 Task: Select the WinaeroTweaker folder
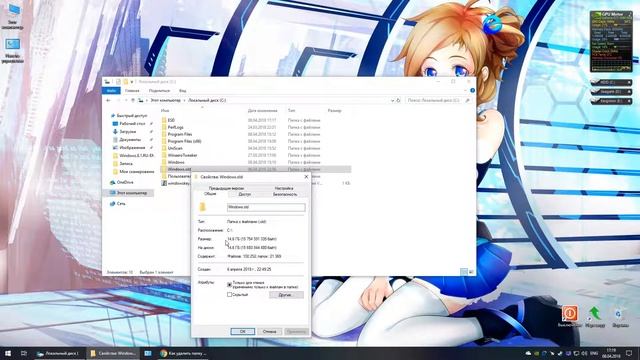coord(182,155)
